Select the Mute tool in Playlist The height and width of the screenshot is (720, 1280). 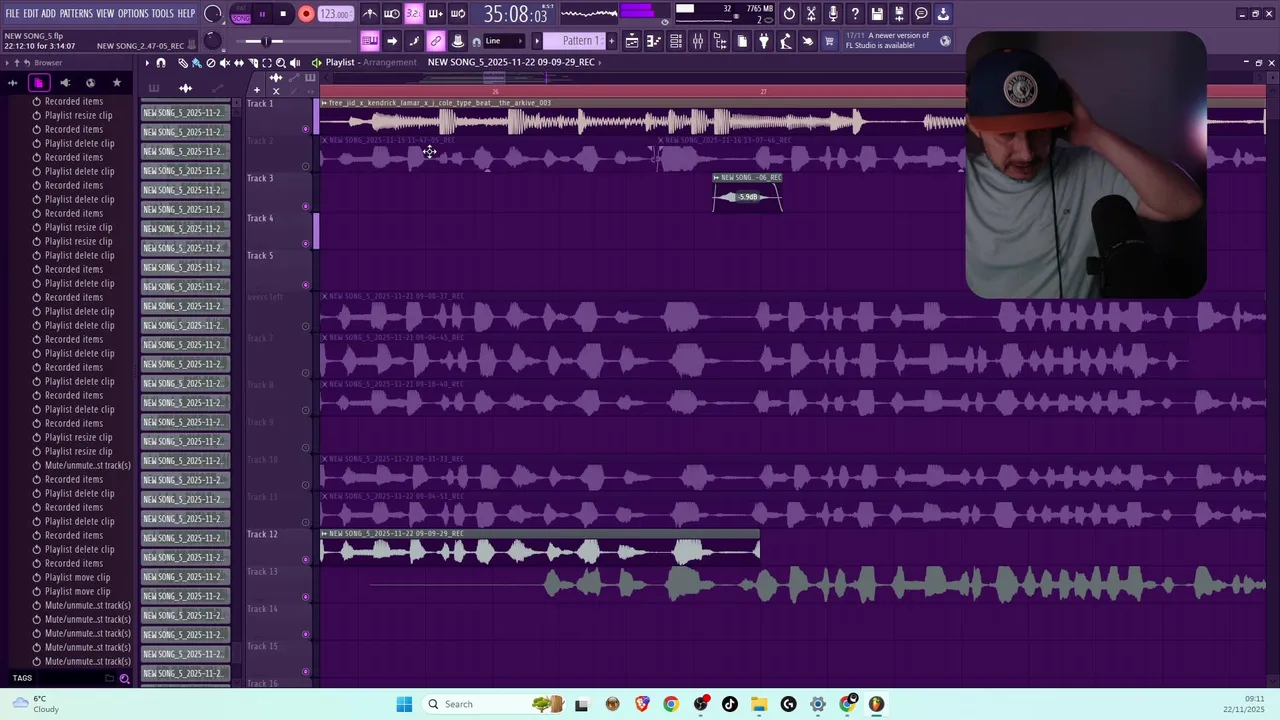[x=225, y=62]
